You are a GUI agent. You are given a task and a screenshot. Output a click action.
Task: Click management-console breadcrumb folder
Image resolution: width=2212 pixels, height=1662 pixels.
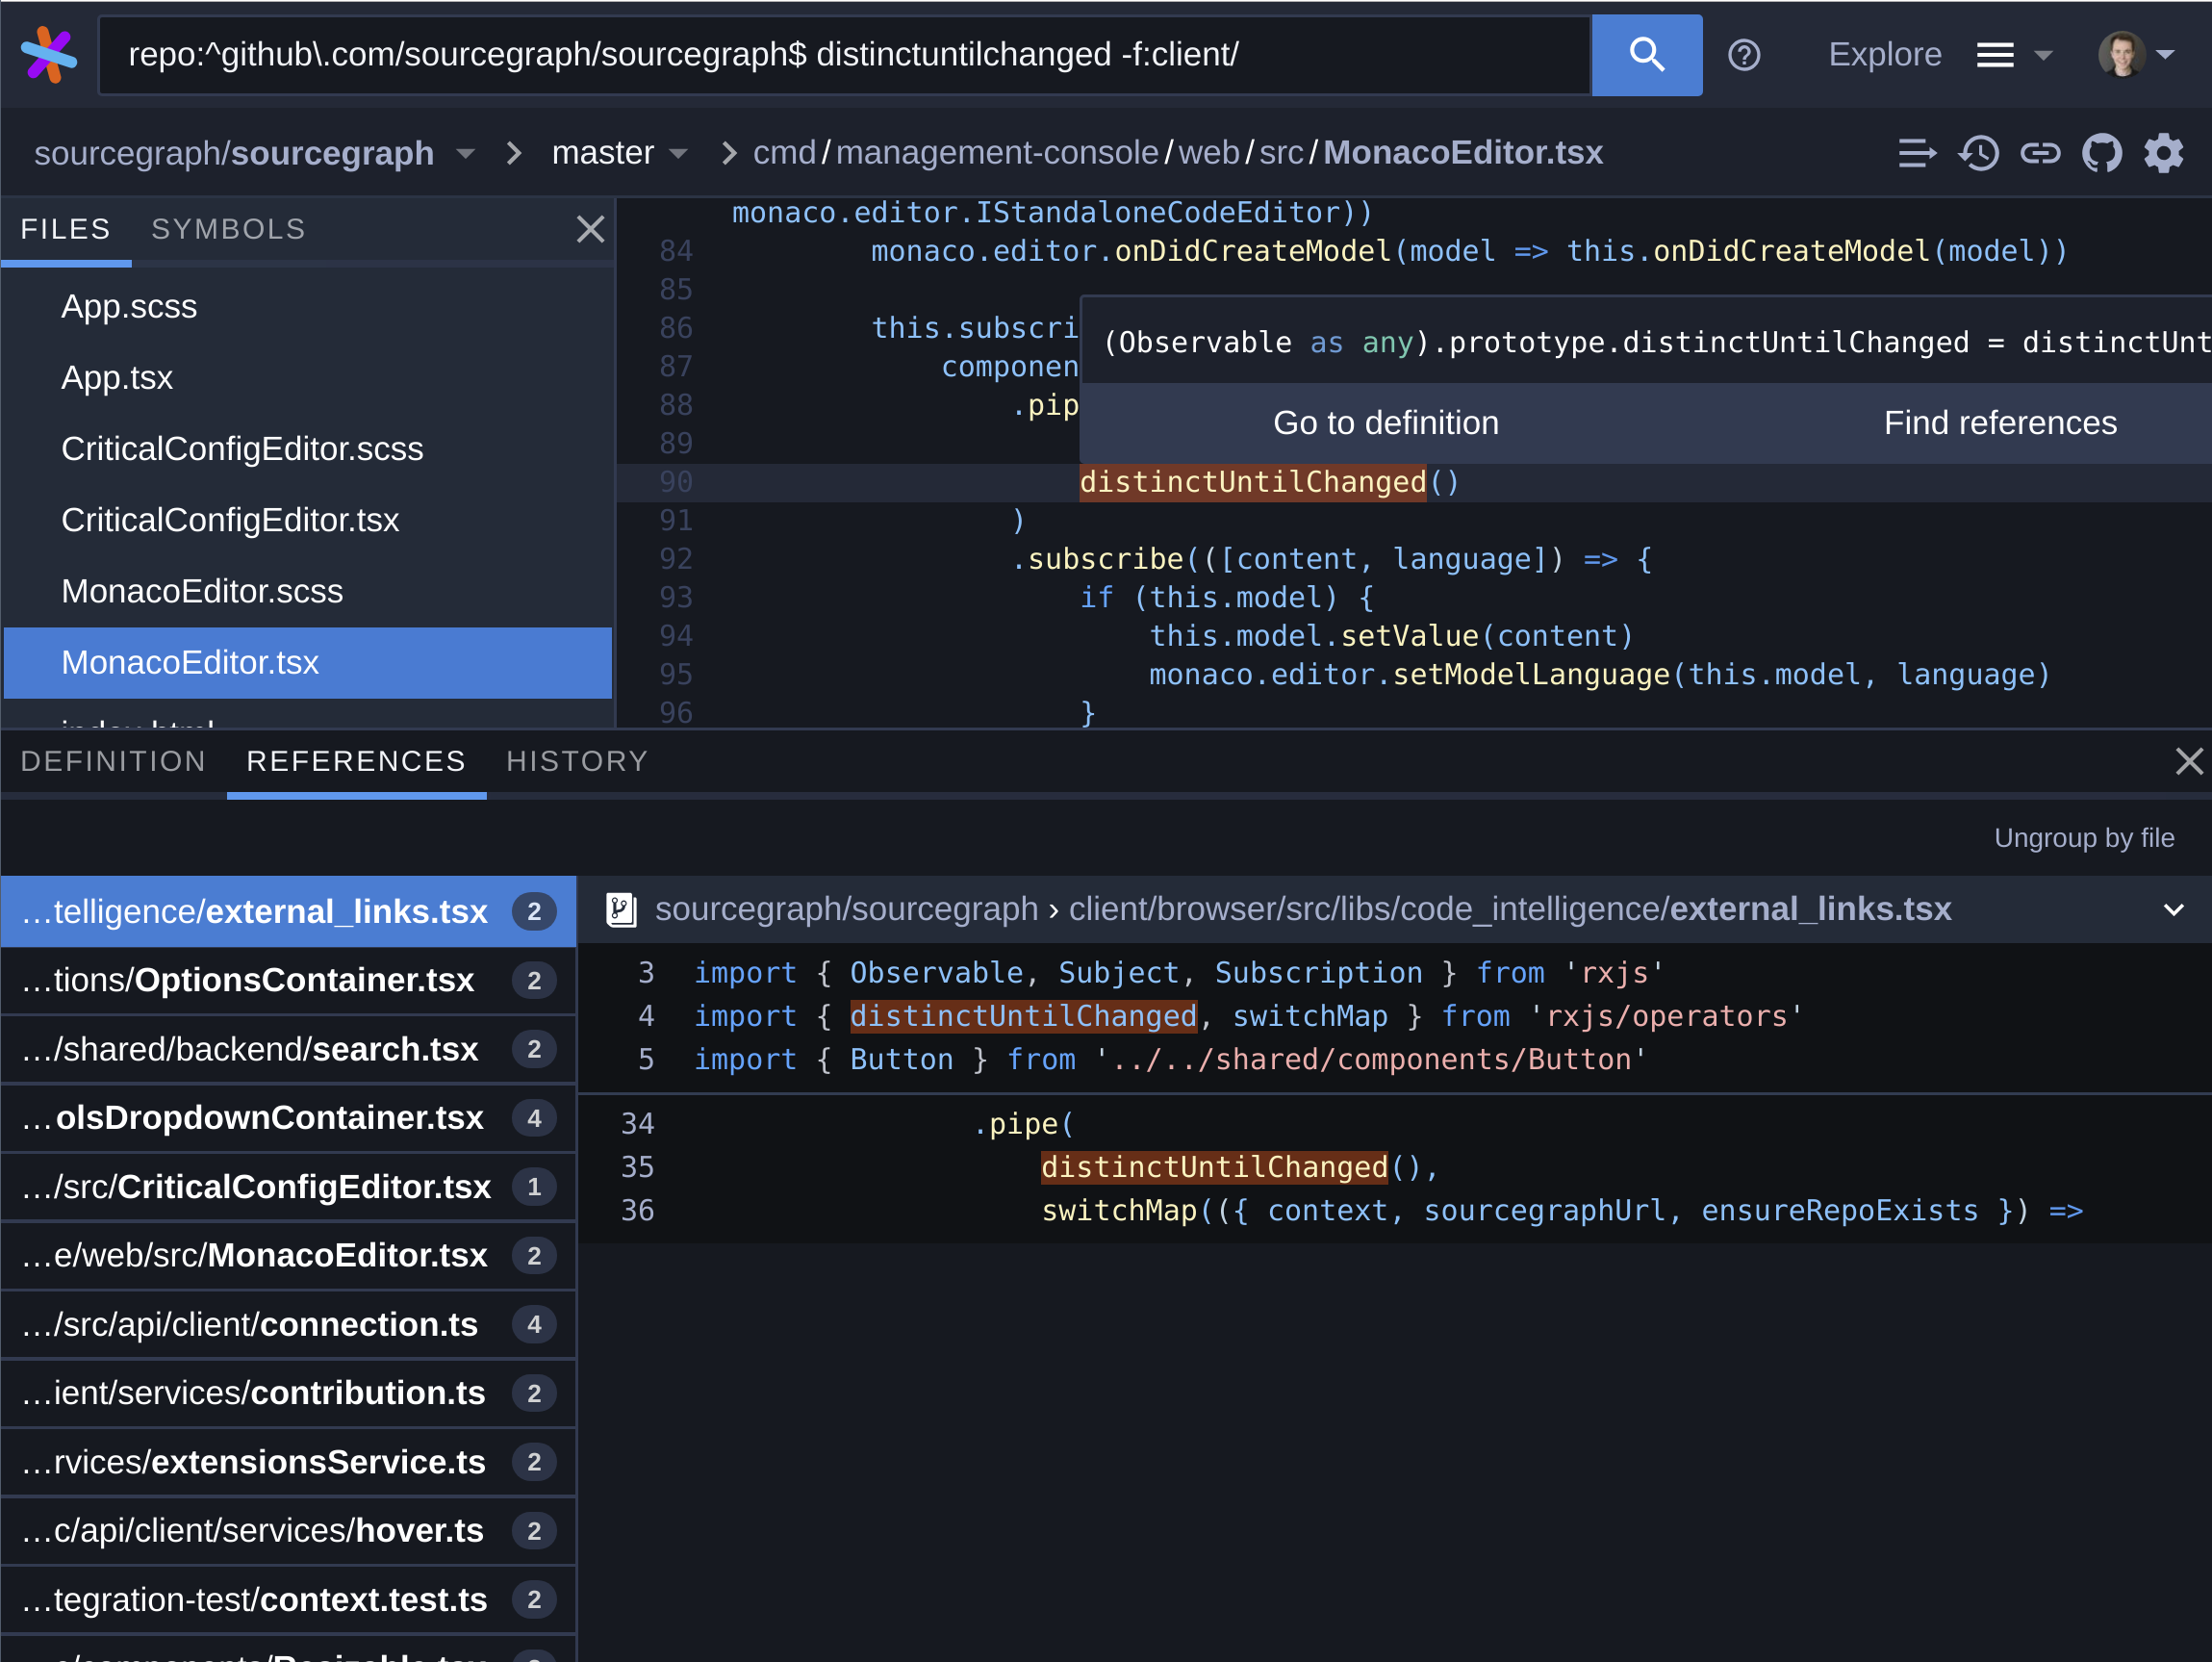[x=997, y=153]
